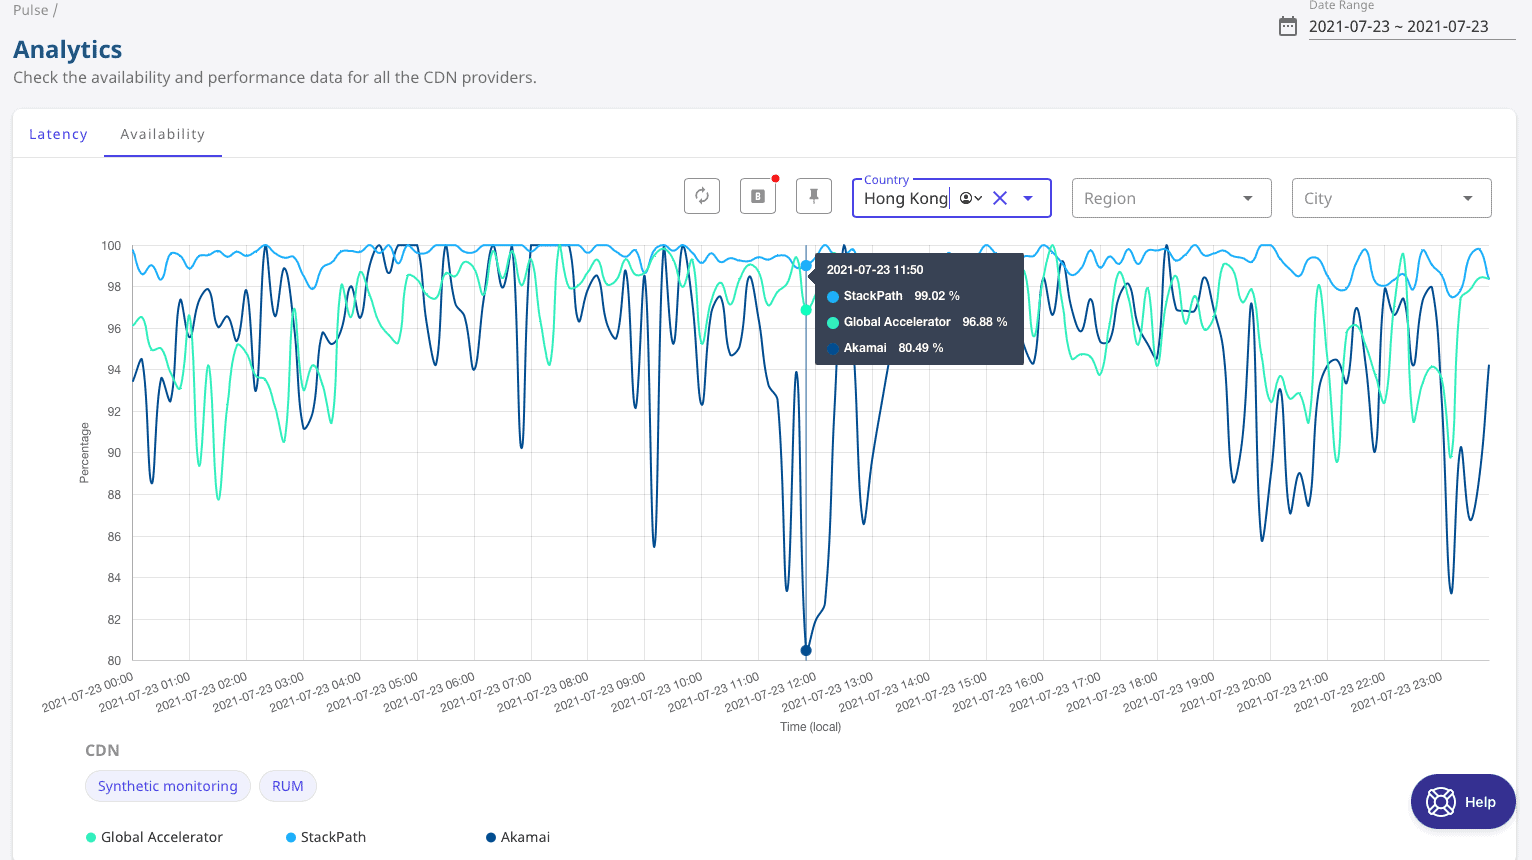The height and width of the screenshot is (860, 1532).
Task: Click the Global Accelerator data point at 11:50
Action: tap(806, 310)
